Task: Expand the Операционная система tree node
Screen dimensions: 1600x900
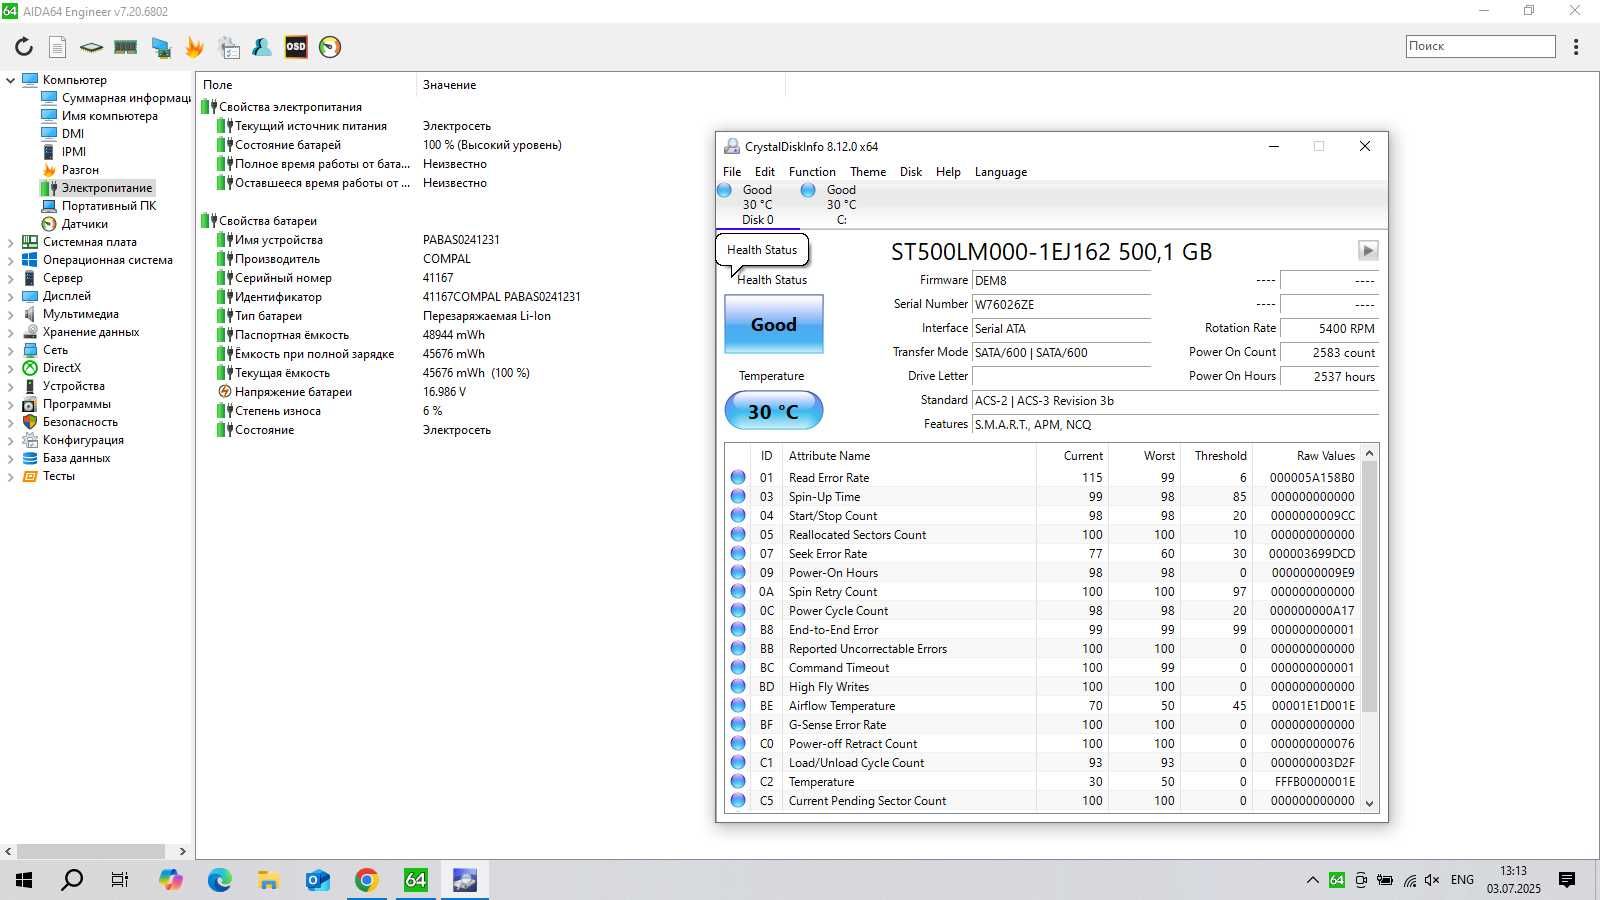Action: [x=10, y=260]
